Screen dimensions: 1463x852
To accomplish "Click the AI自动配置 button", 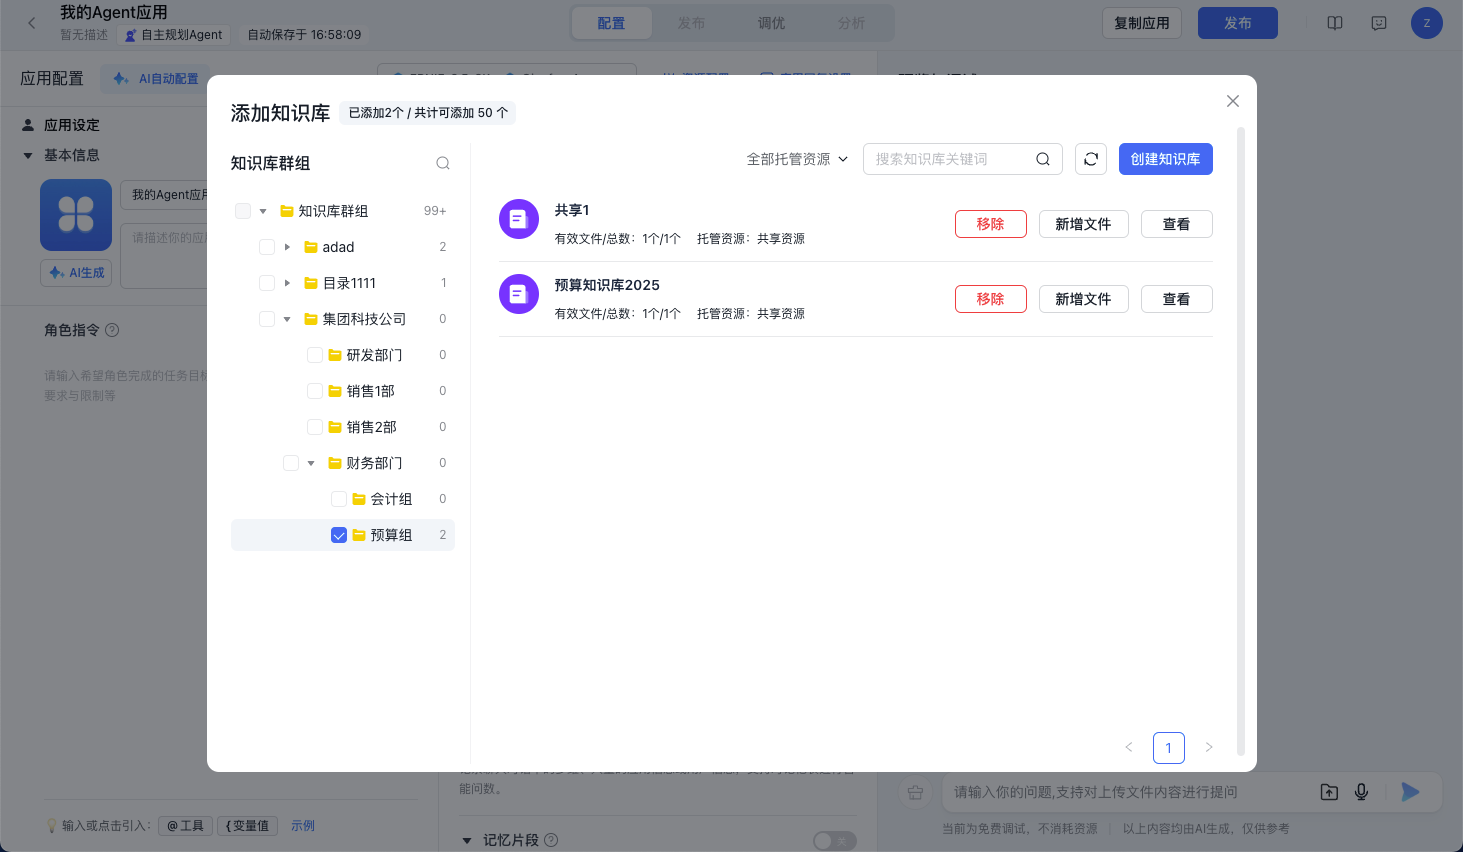I will click(157, 78).
